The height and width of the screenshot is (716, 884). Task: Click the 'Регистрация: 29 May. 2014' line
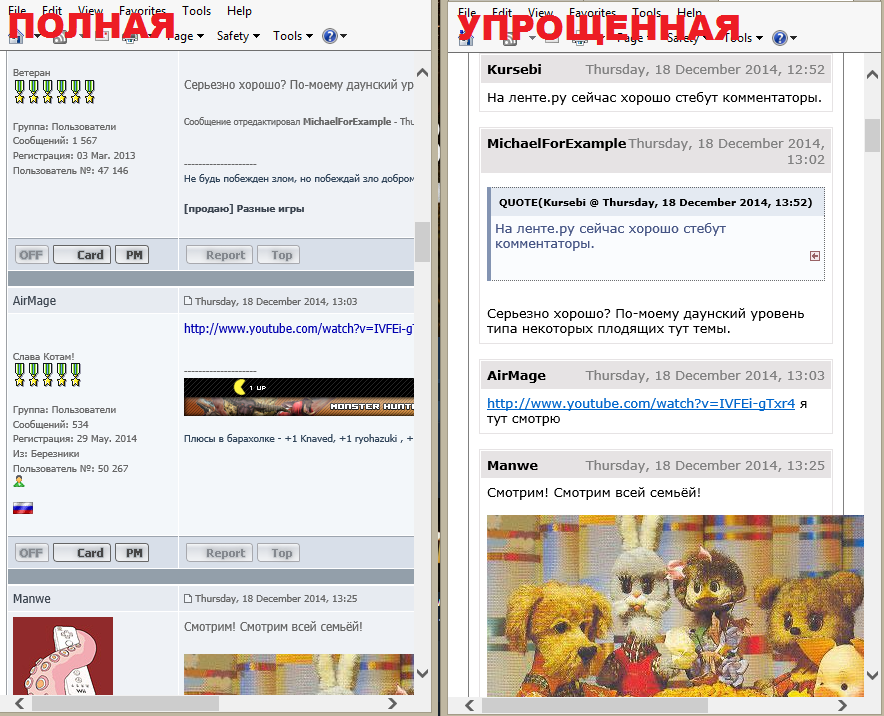tap(75, 439)
